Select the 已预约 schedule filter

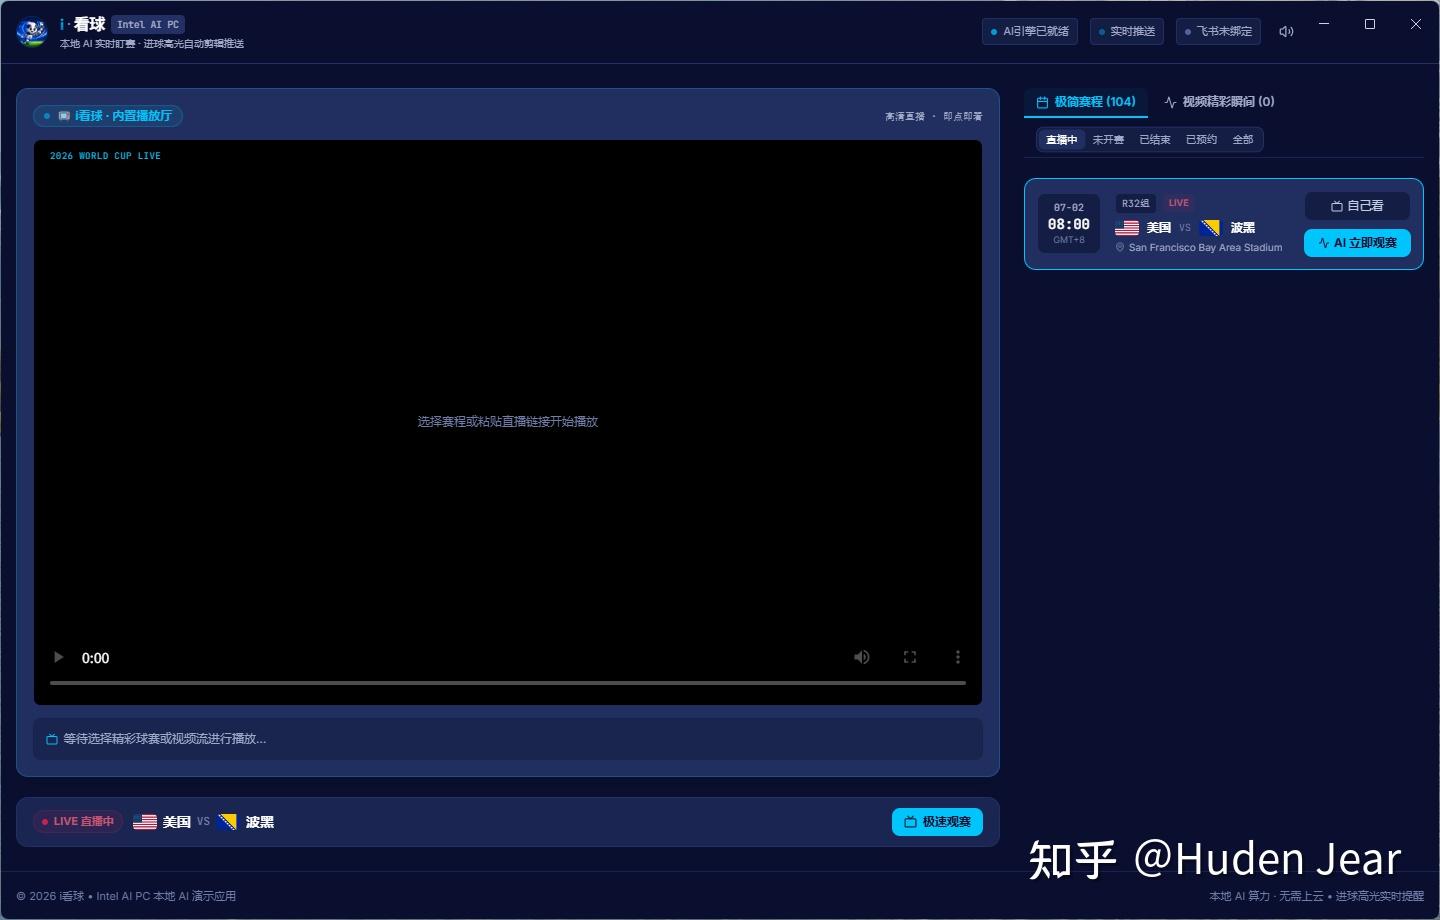coord(1201,140)
